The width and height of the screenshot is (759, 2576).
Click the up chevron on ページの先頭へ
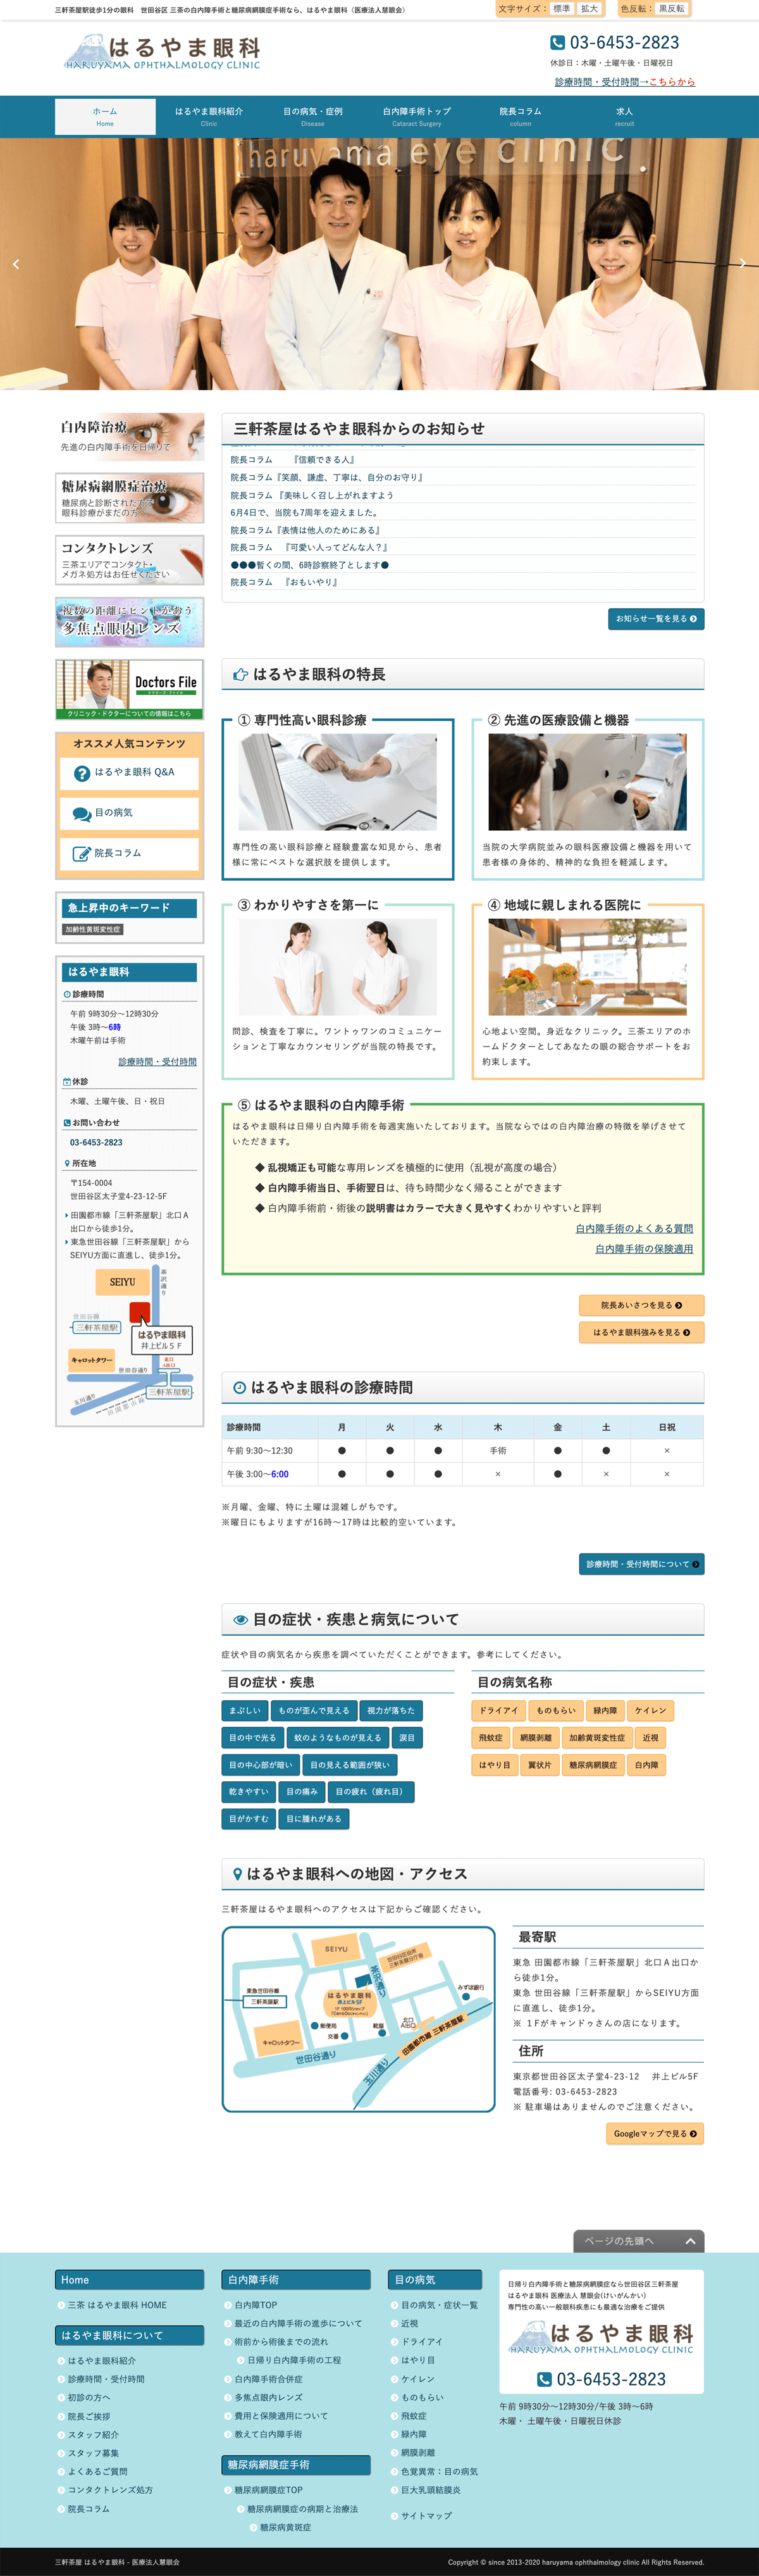pyautogui.click(x=690, y=2241)
